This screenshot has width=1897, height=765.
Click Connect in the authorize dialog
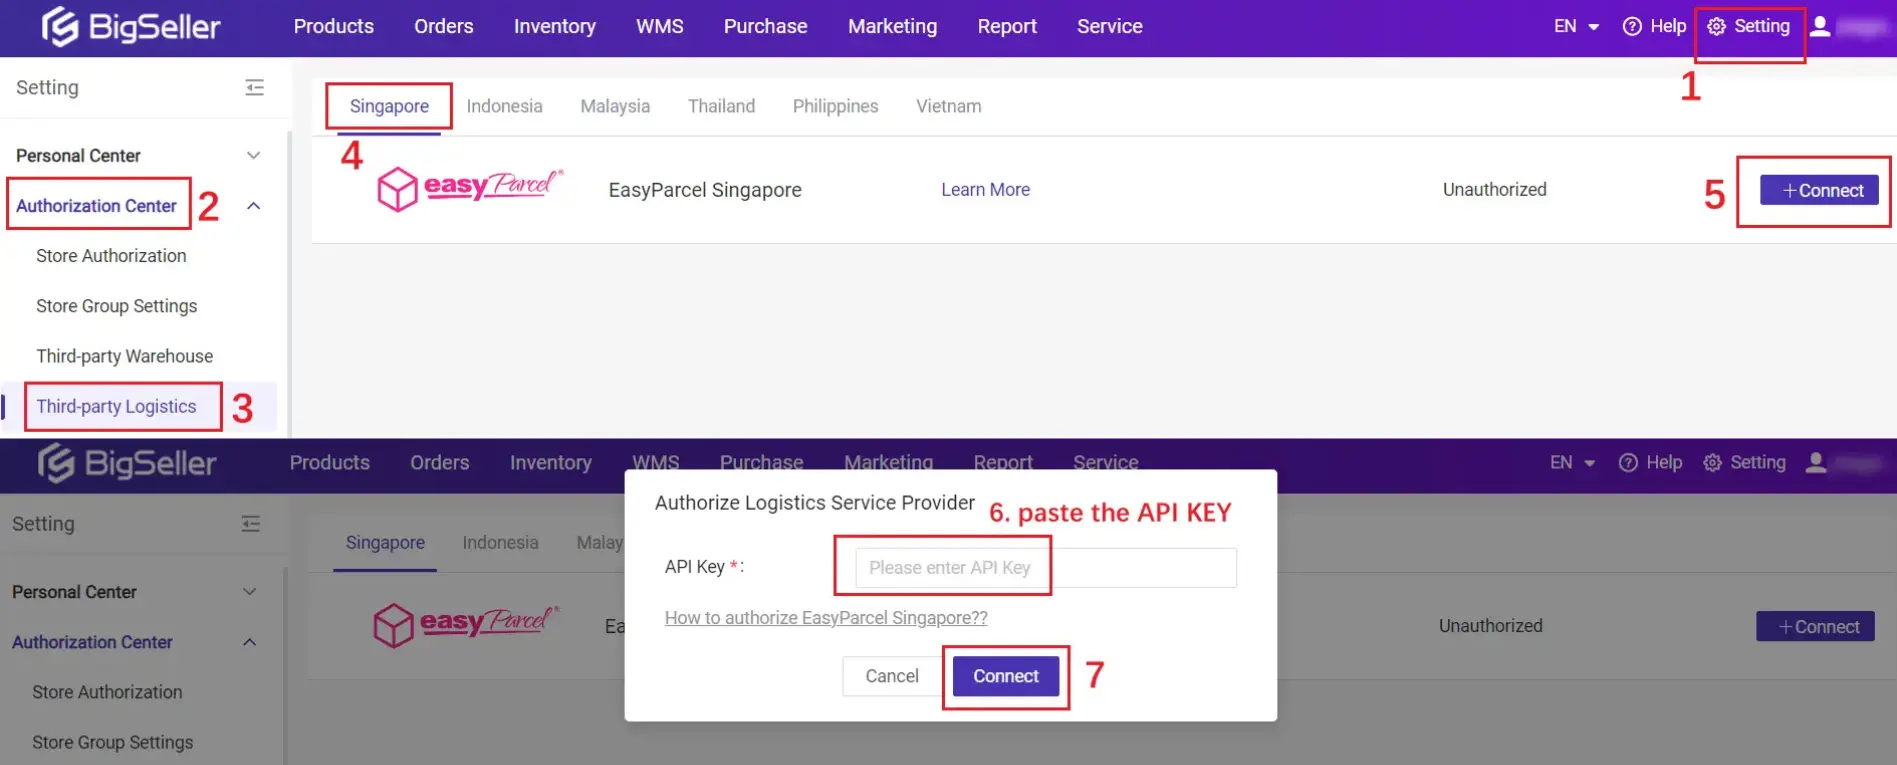pyautogui.click(x=1006, y=676)
